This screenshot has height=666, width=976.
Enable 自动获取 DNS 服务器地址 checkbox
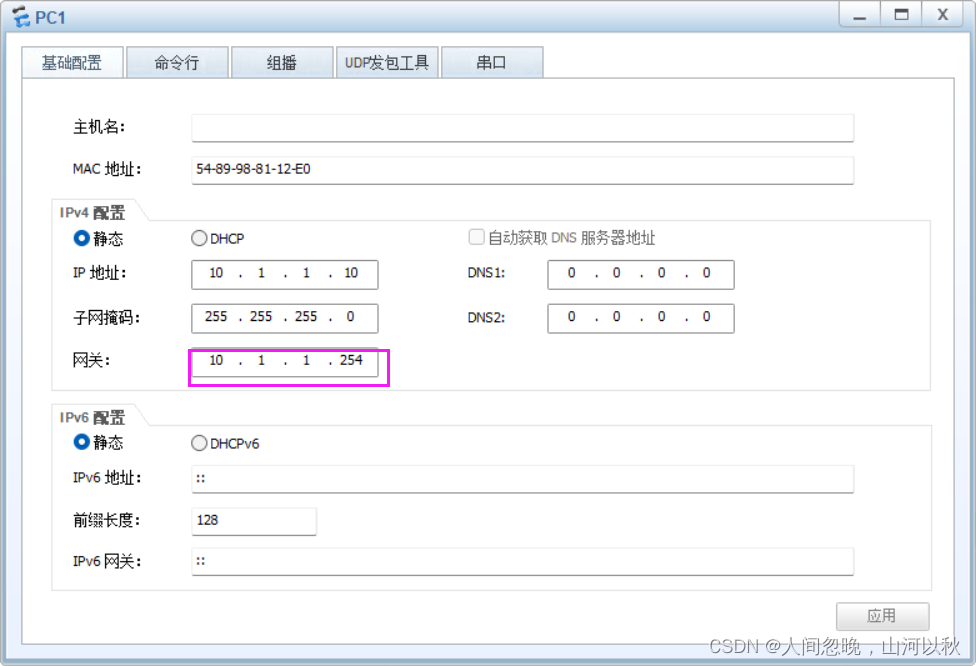tap(476, 237)
